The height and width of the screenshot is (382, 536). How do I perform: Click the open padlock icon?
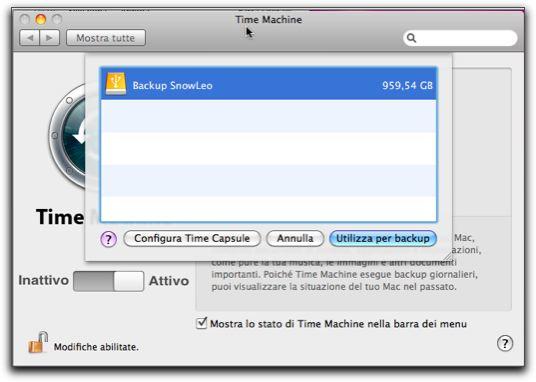[x=38, y=343]
